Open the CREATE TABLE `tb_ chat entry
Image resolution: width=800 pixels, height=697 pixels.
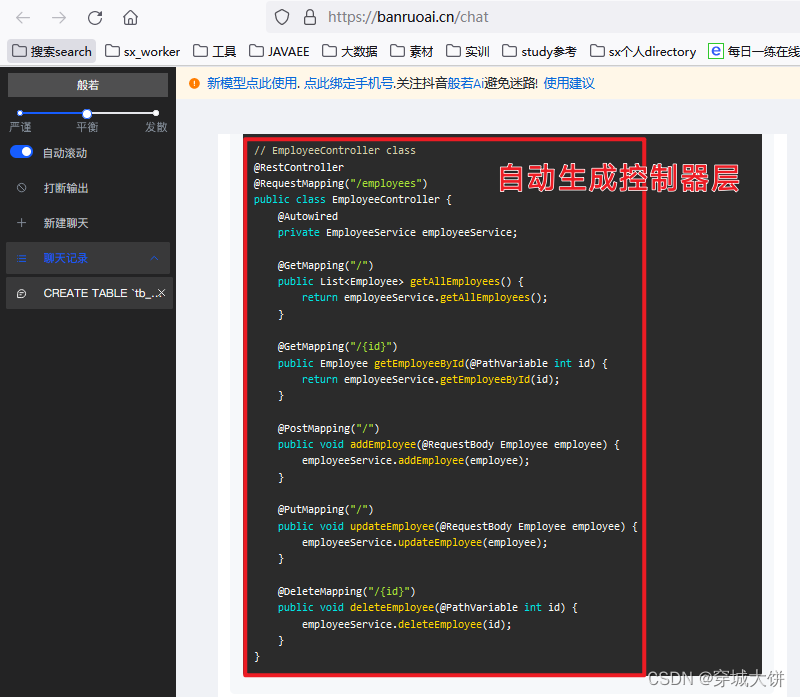[90, 293]
